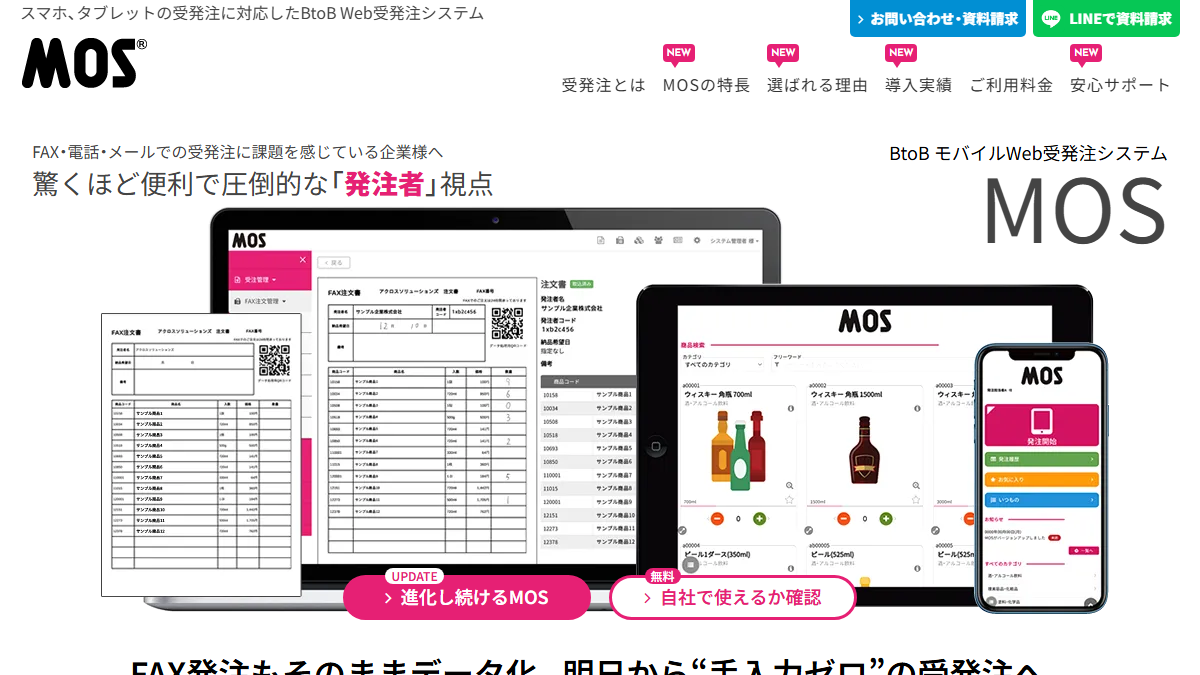Open the システム管理者 dropdown on the laptop
This screenshot has height=675, width=1200.
pos(734,241)
